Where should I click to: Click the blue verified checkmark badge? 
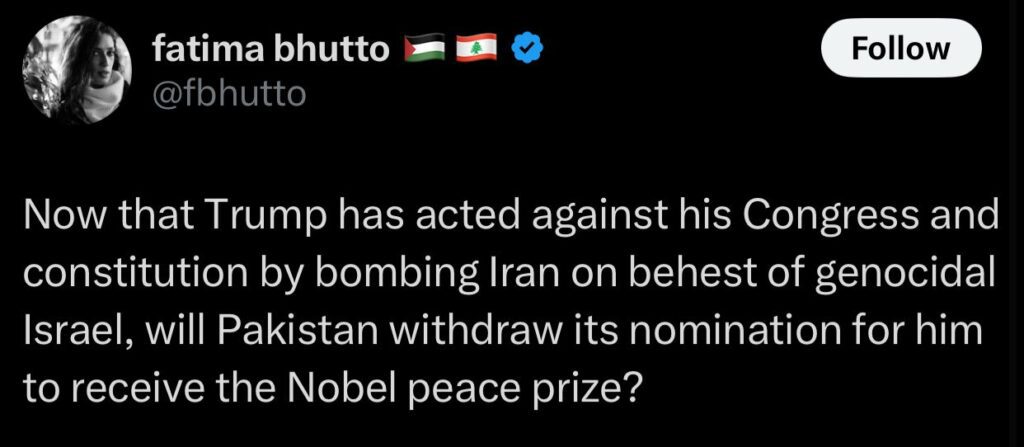tap(526, 48)
